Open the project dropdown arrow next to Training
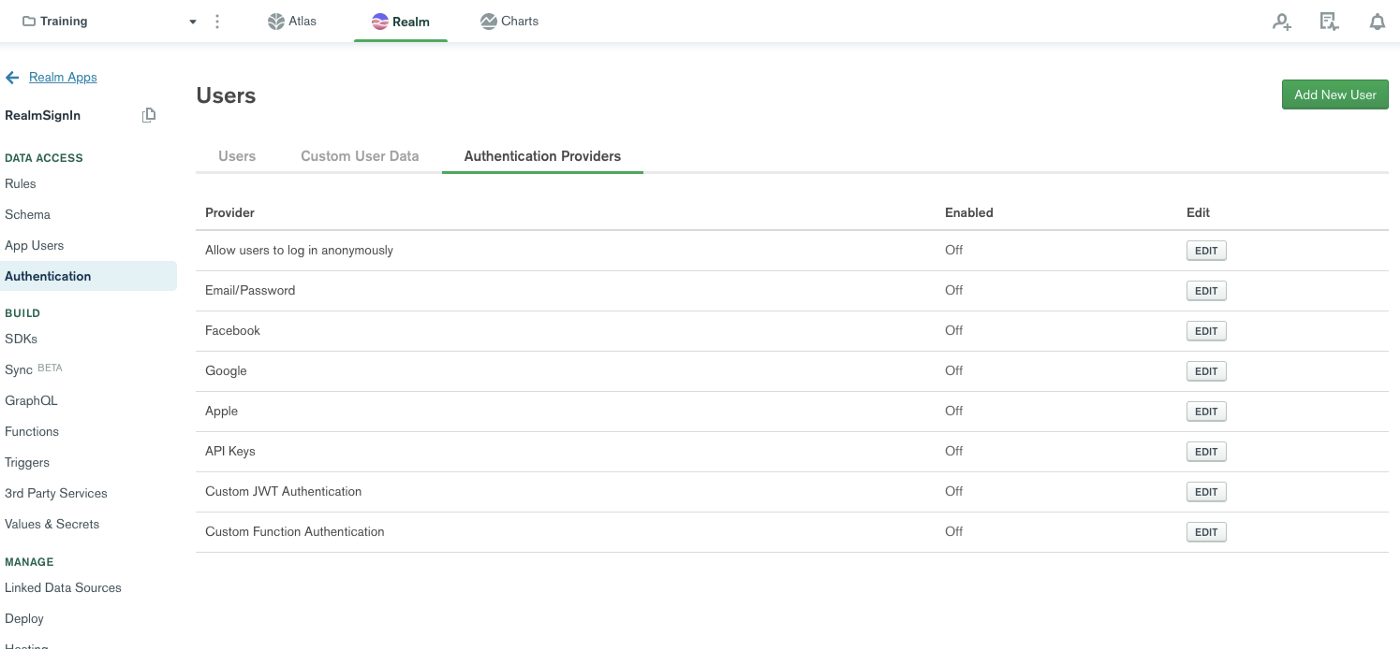Screen dimensions: 1400x649 pyautogui.click(x=193, y=22)
